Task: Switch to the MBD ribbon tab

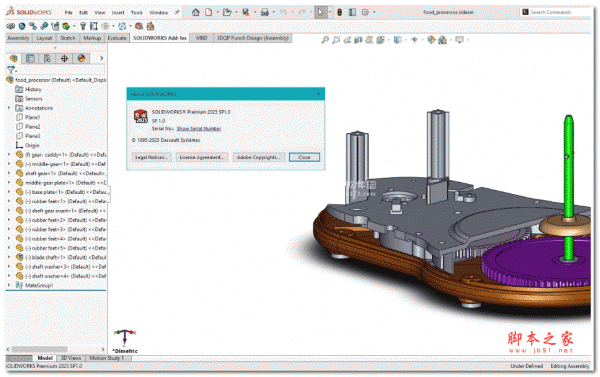Action: tap(201, 38)
